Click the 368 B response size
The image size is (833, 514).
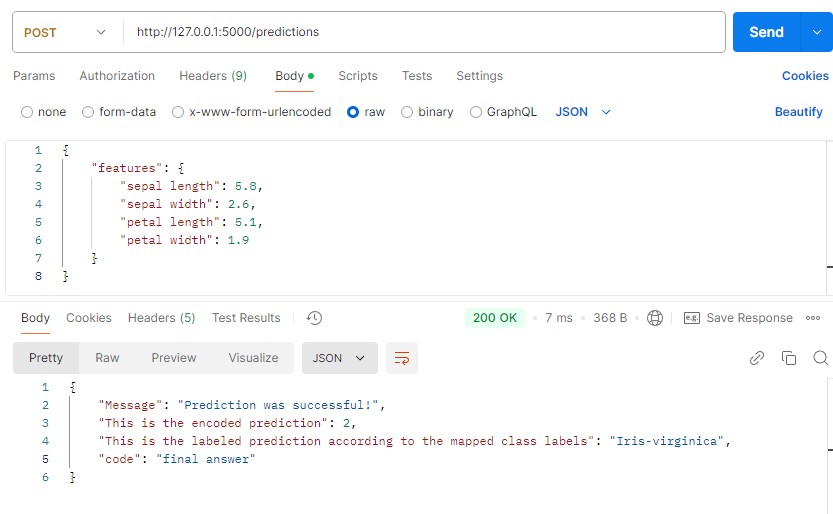tap(610, 318)
